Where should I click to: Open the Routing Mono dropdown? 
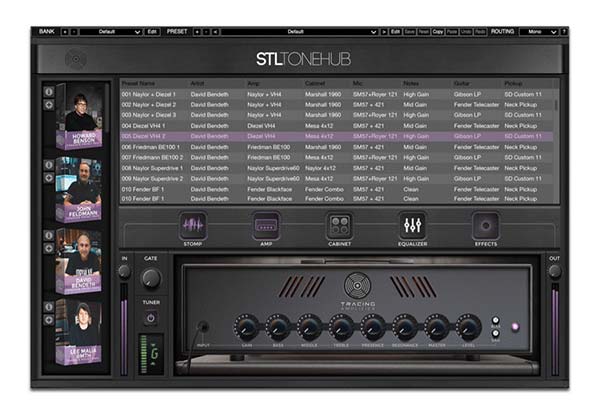[538, 32]
